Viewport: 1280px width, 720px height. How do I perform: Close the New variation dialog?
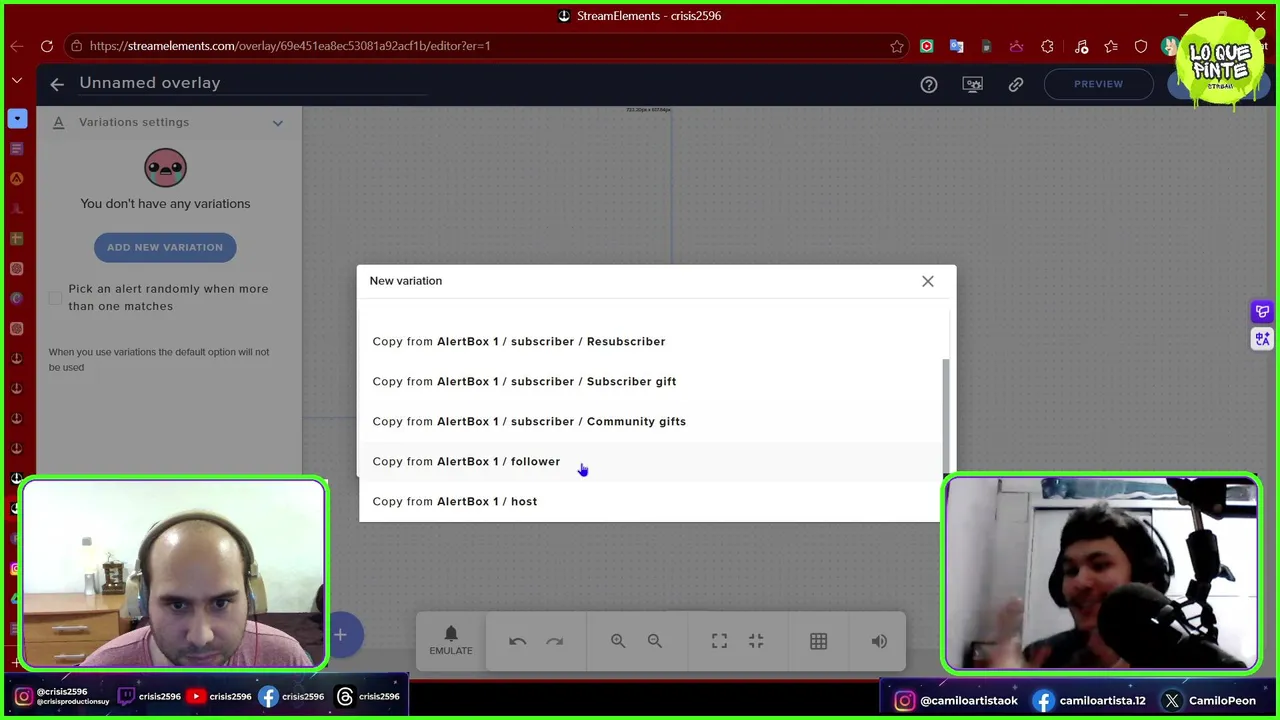click(x=928, y=281)
